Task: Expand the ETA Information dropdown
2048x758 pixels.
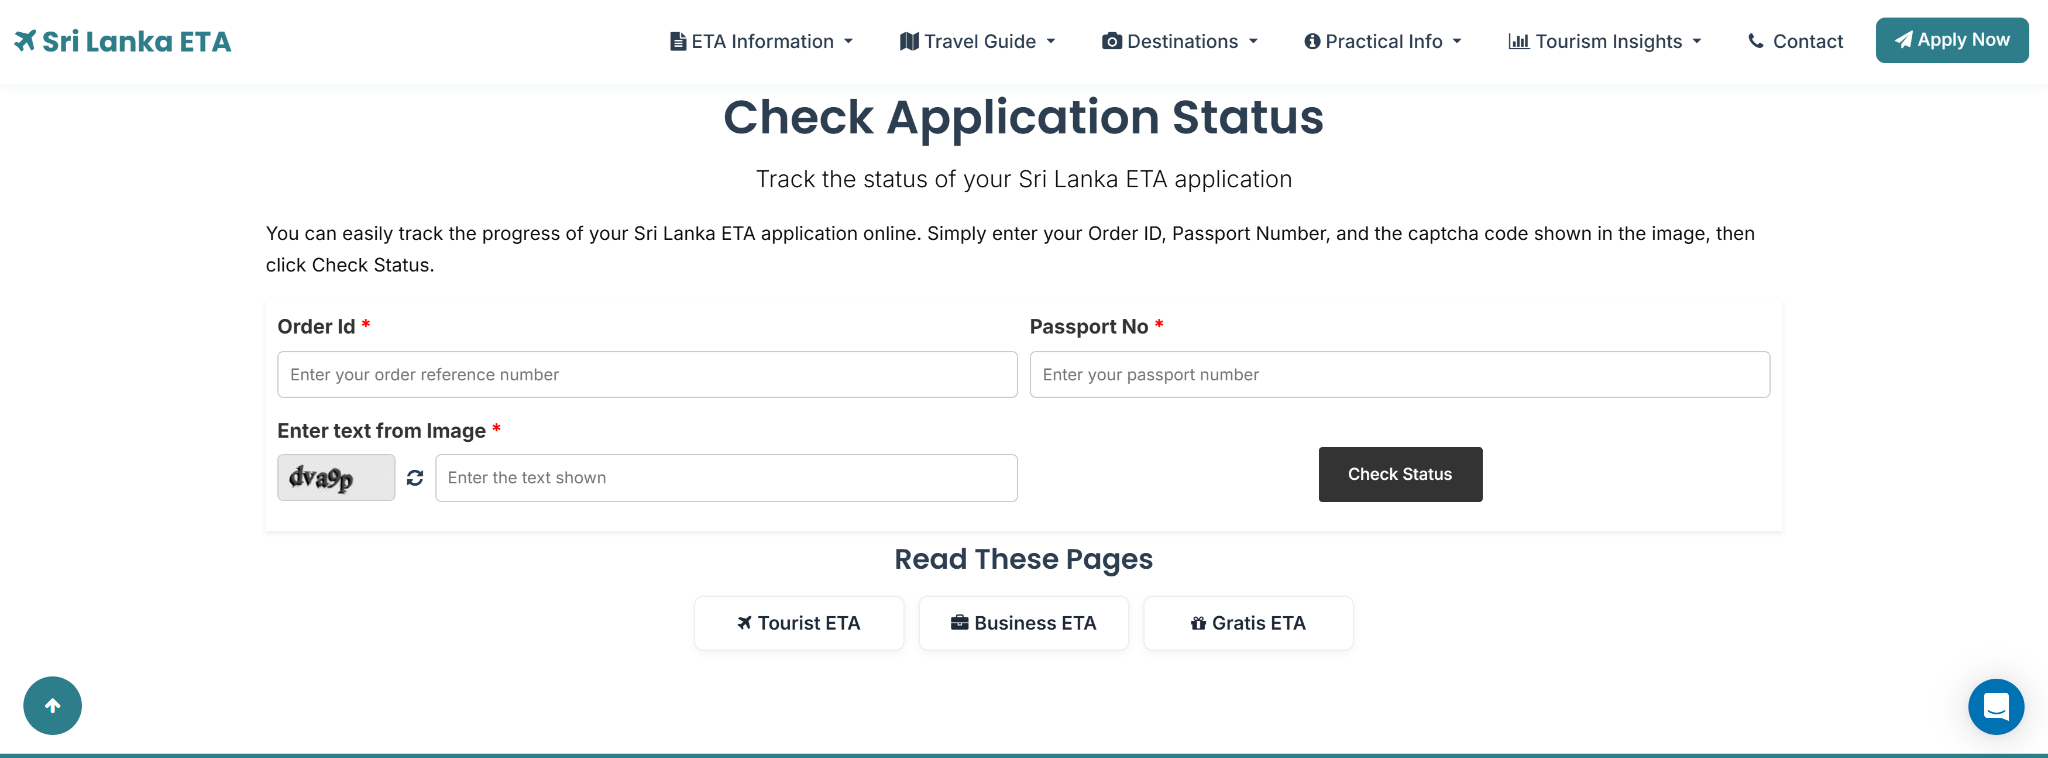Action: click(x=761, y=41)
